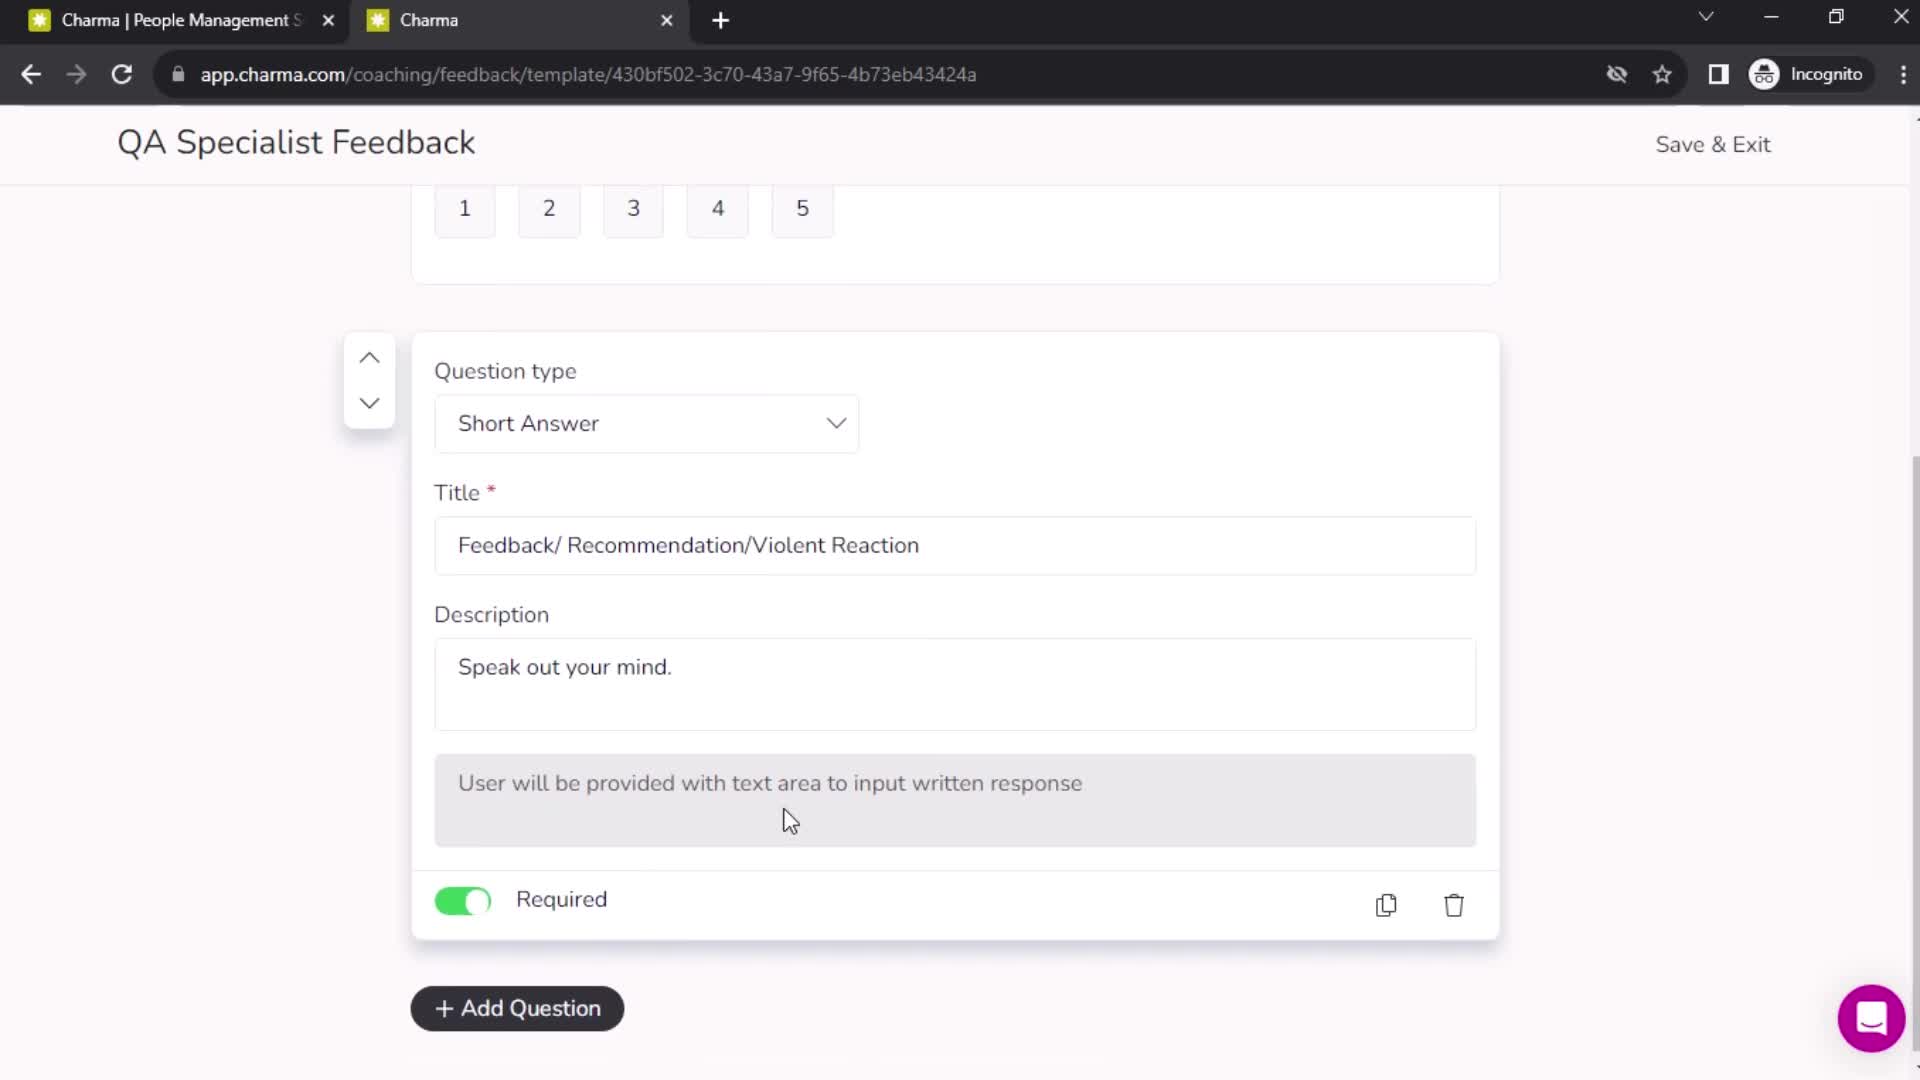Screen dimensions: 1920x1080
Task: Select rating 5
Action: 802,208
